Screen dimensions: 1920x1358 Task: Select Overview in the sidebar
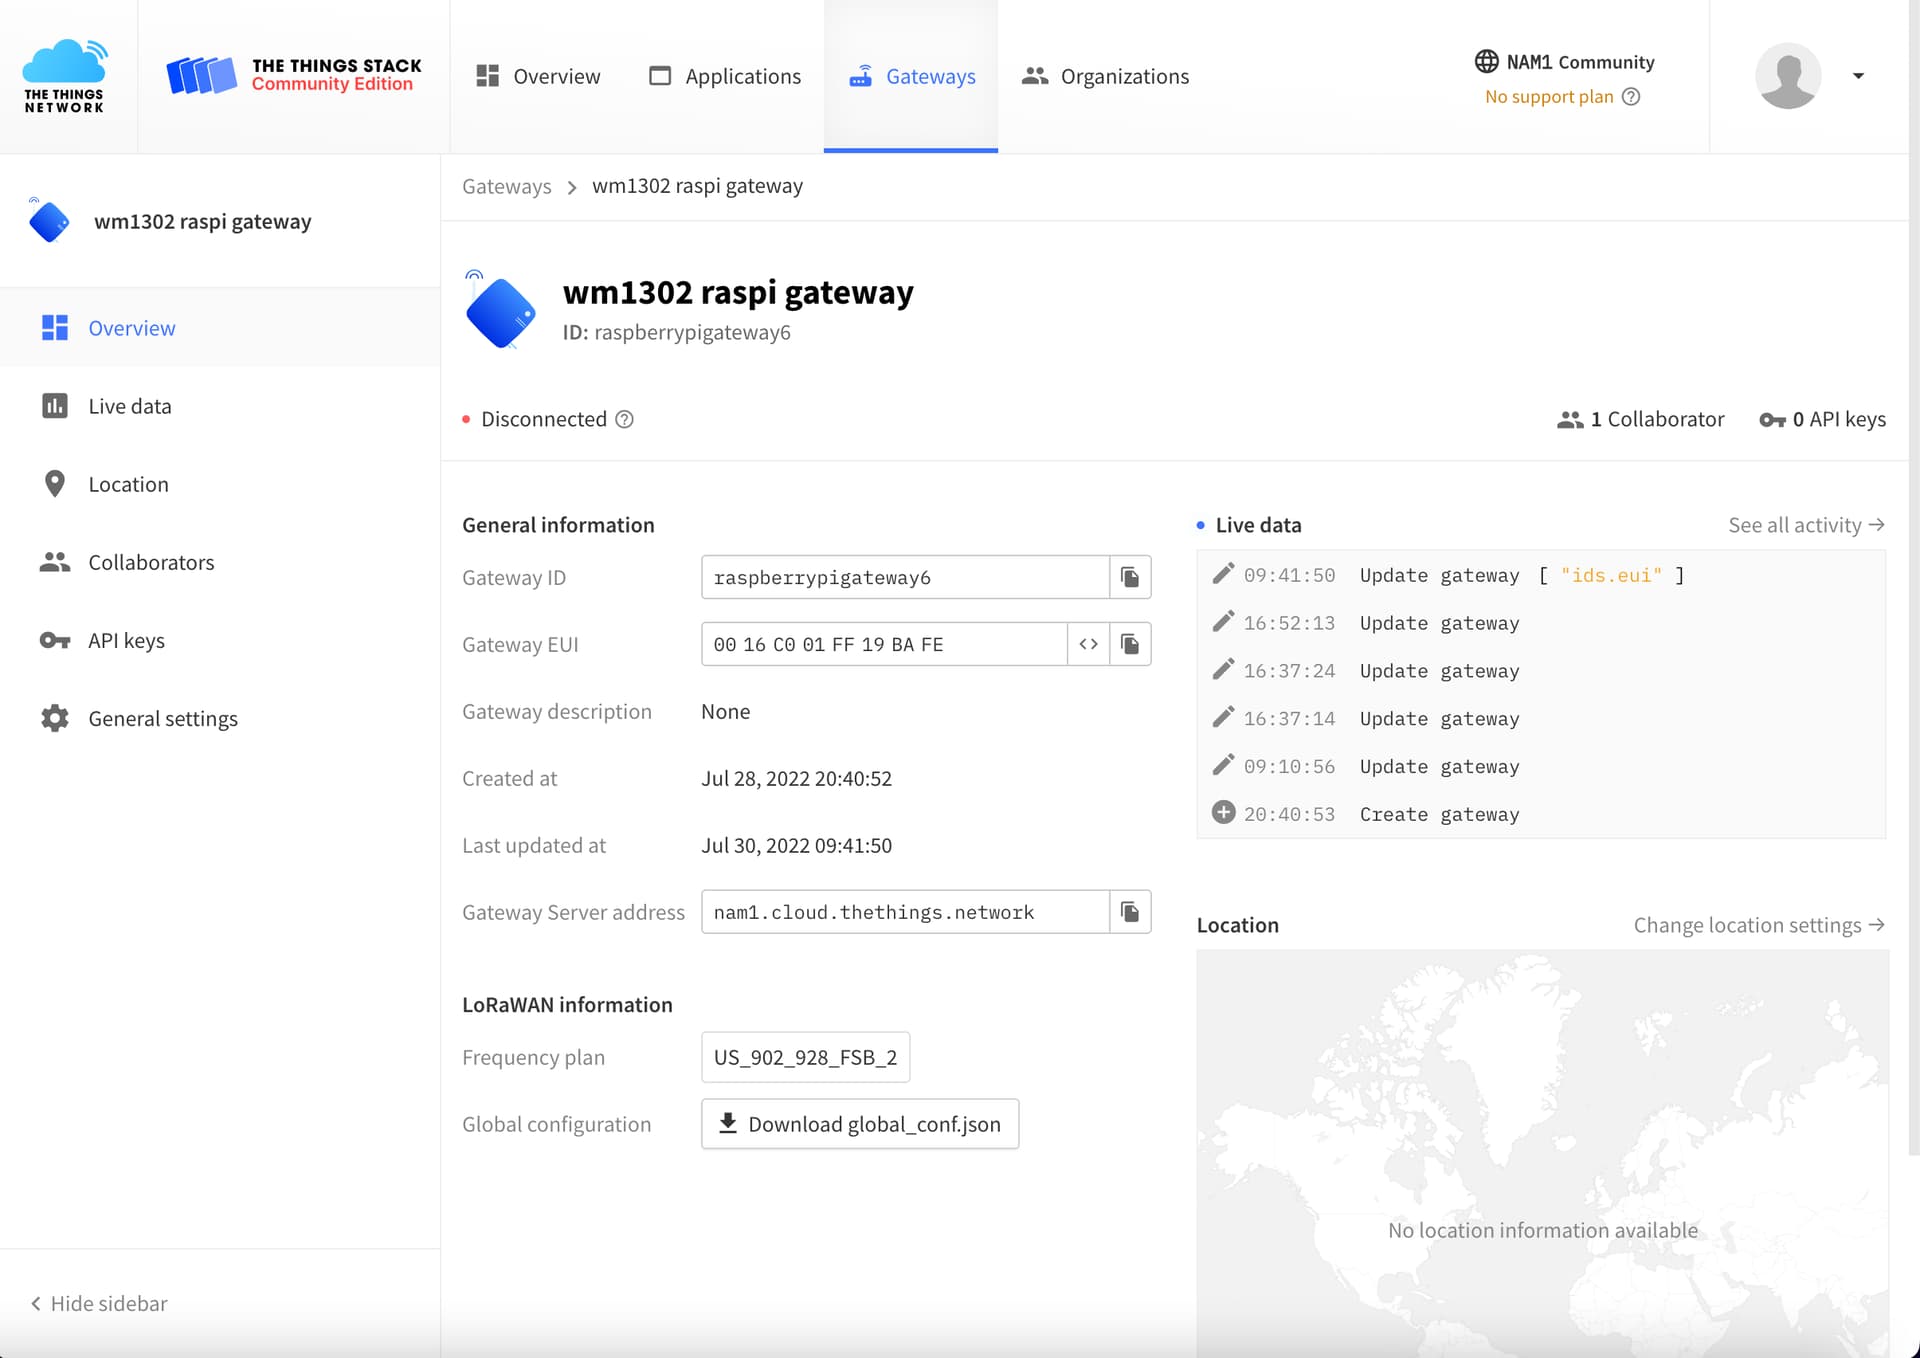coord(220,328)
